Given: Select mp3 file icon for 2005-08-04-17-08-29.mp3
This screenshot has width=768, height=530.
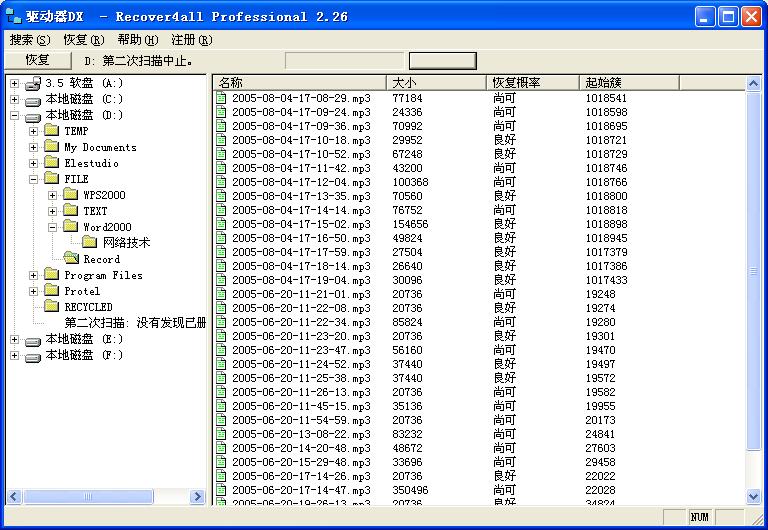Looking at the screenshot, I should pos(222,99).
